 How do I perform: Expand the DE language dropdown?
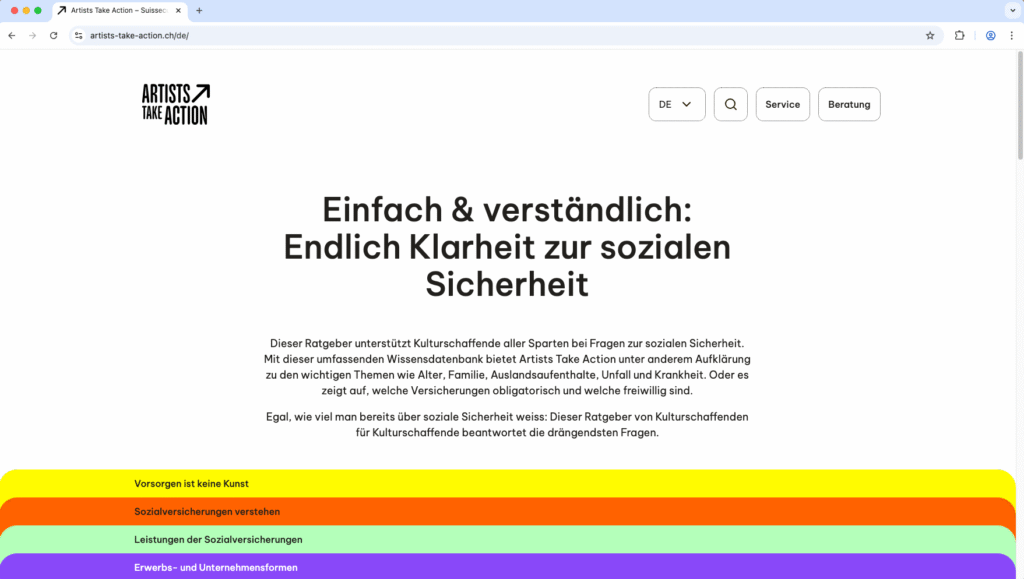677,104
